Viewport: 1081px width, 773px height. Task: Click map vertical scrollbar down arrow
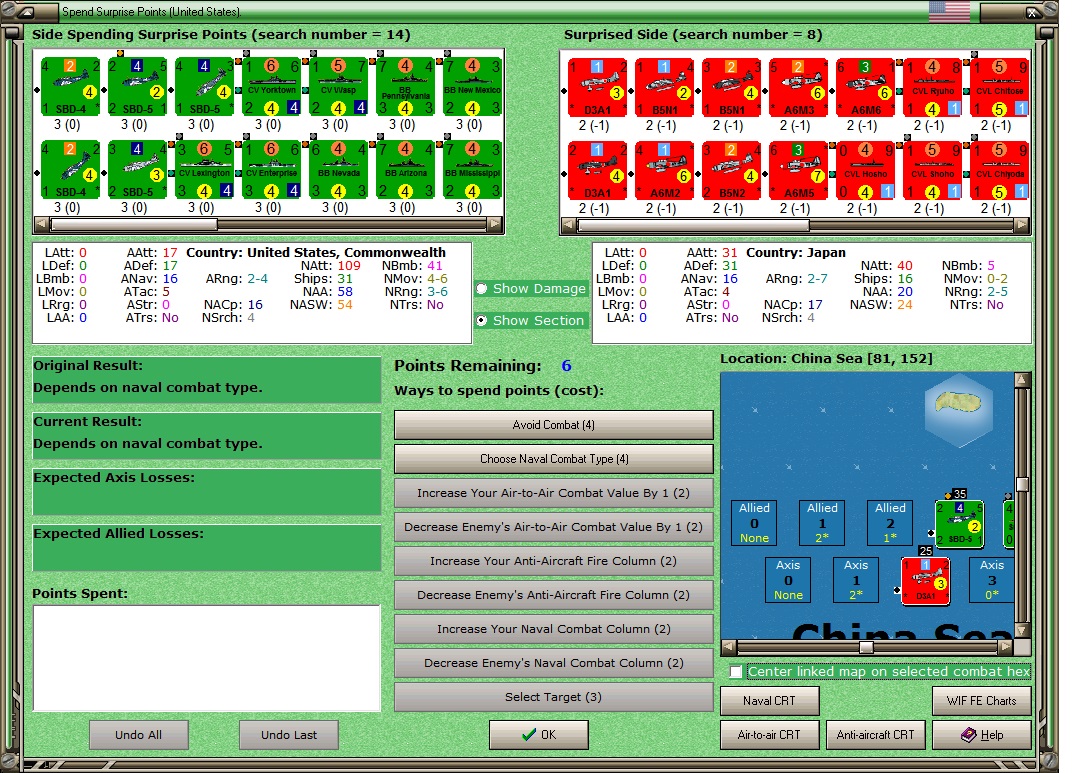[x=1022, y=630]
